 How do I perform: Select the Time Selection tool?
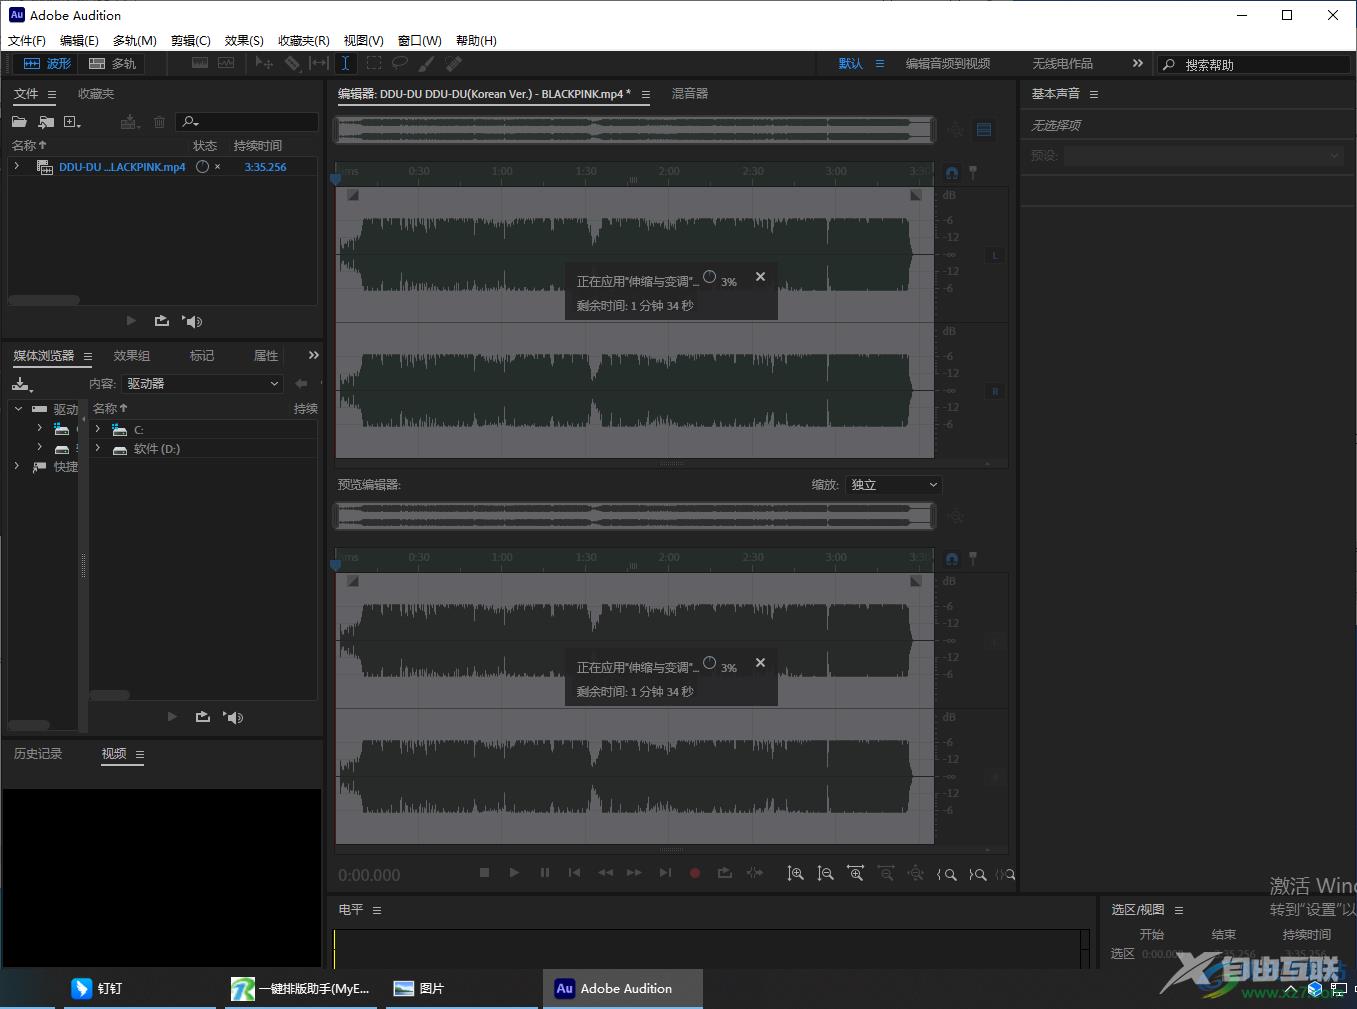click(345, 63)
